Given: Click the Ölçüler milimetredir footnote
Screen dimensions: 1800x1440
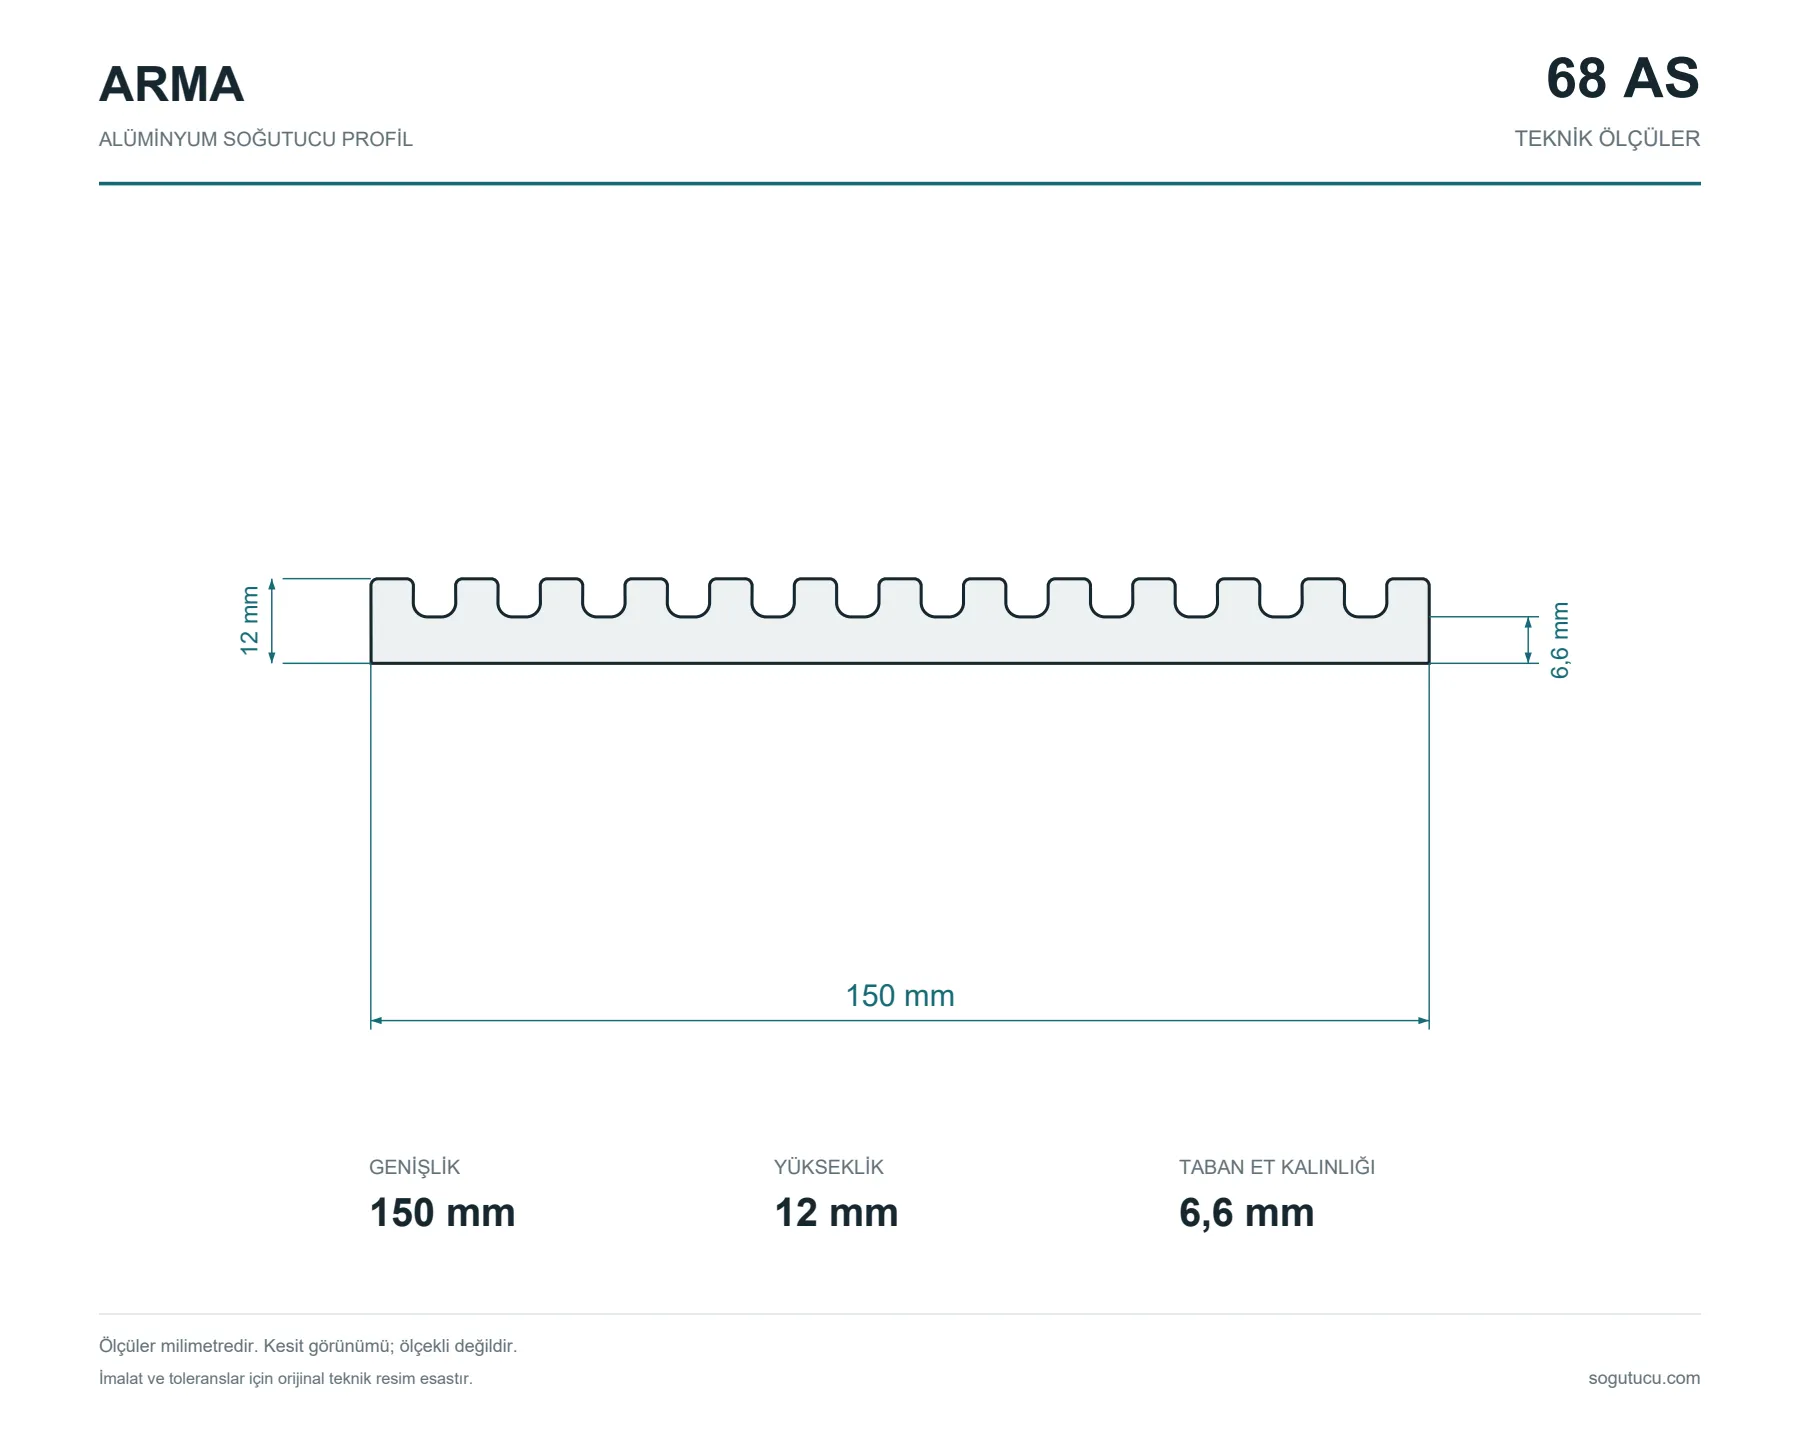Looking at the screenshot, I should click(x=308, y=1346).
